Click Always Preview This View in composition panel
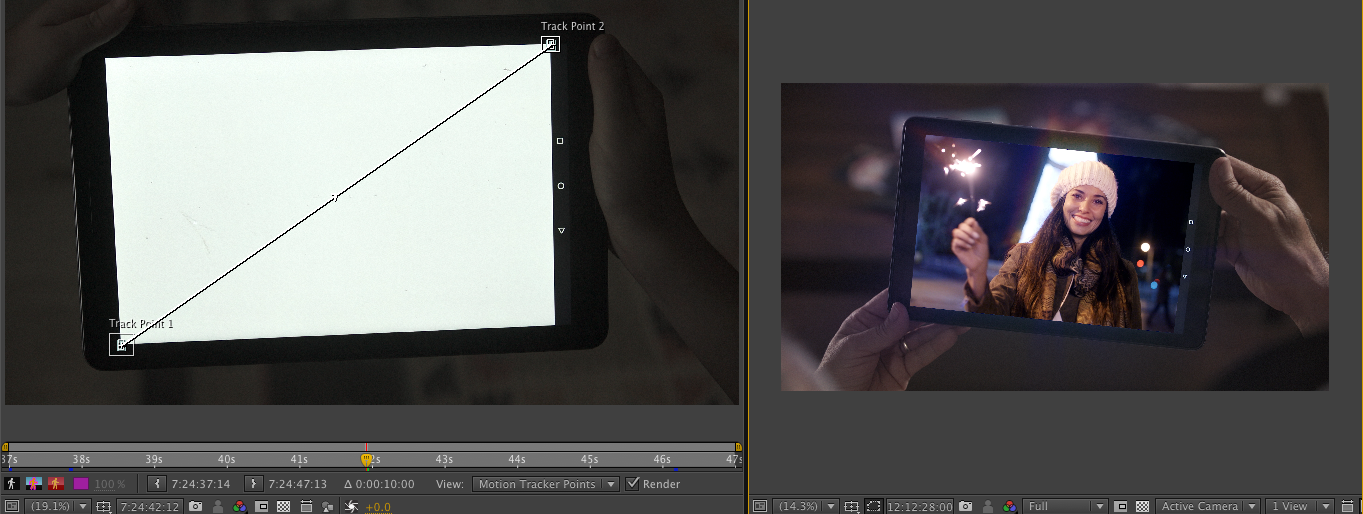 click(760, 506)
